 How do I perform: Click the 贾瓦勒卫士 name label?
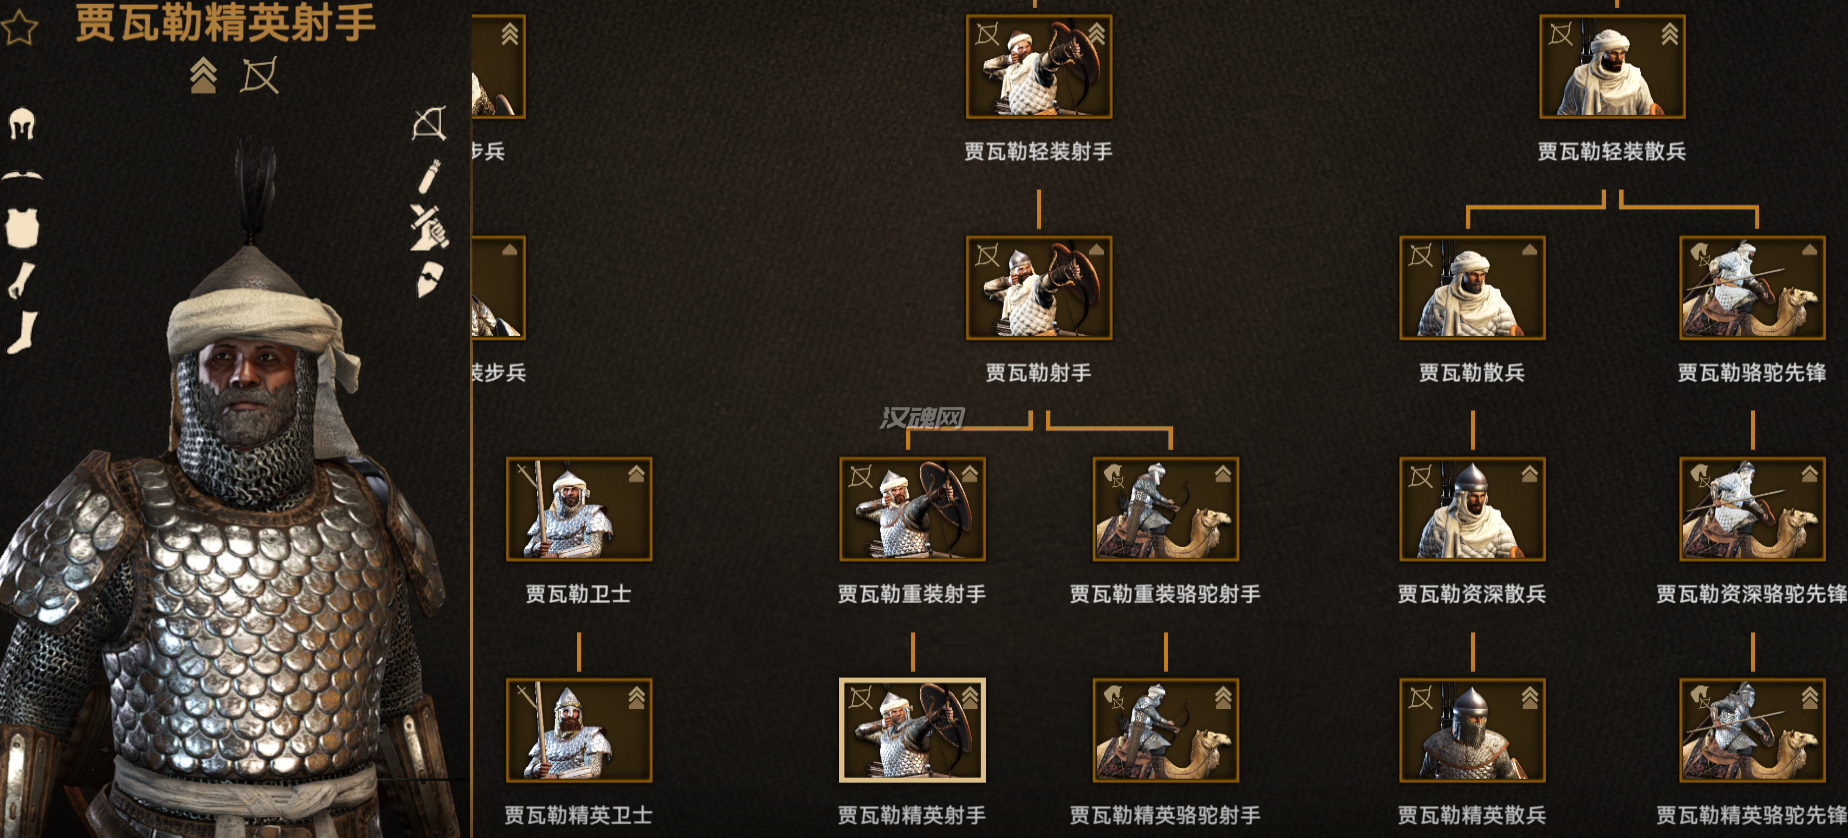(x=579, y=594)
